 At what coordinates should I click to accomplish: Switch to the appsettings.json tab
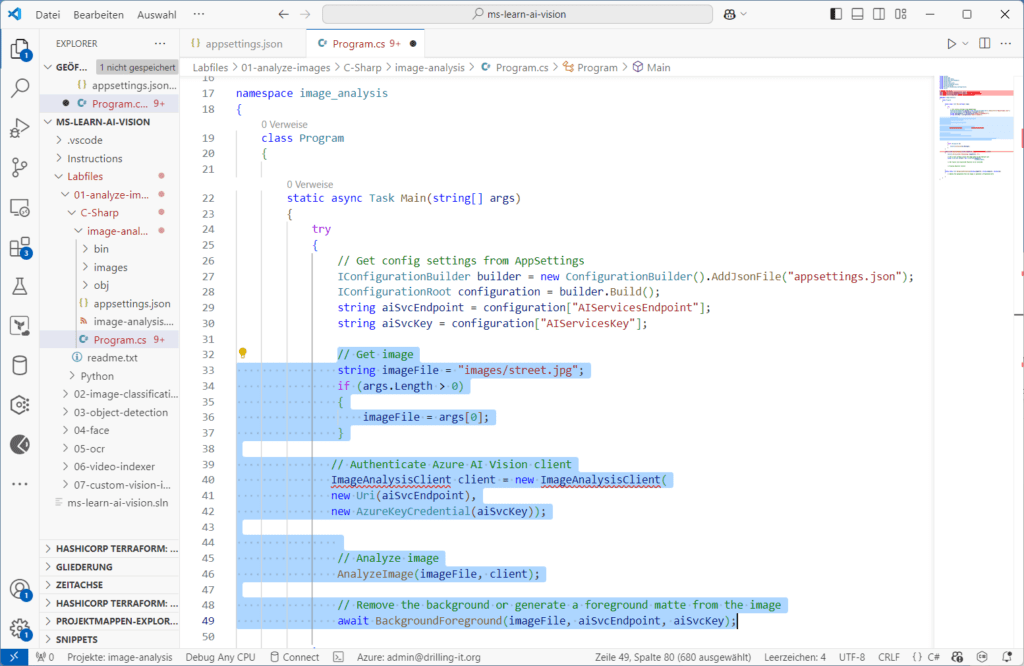pos(242,44)
